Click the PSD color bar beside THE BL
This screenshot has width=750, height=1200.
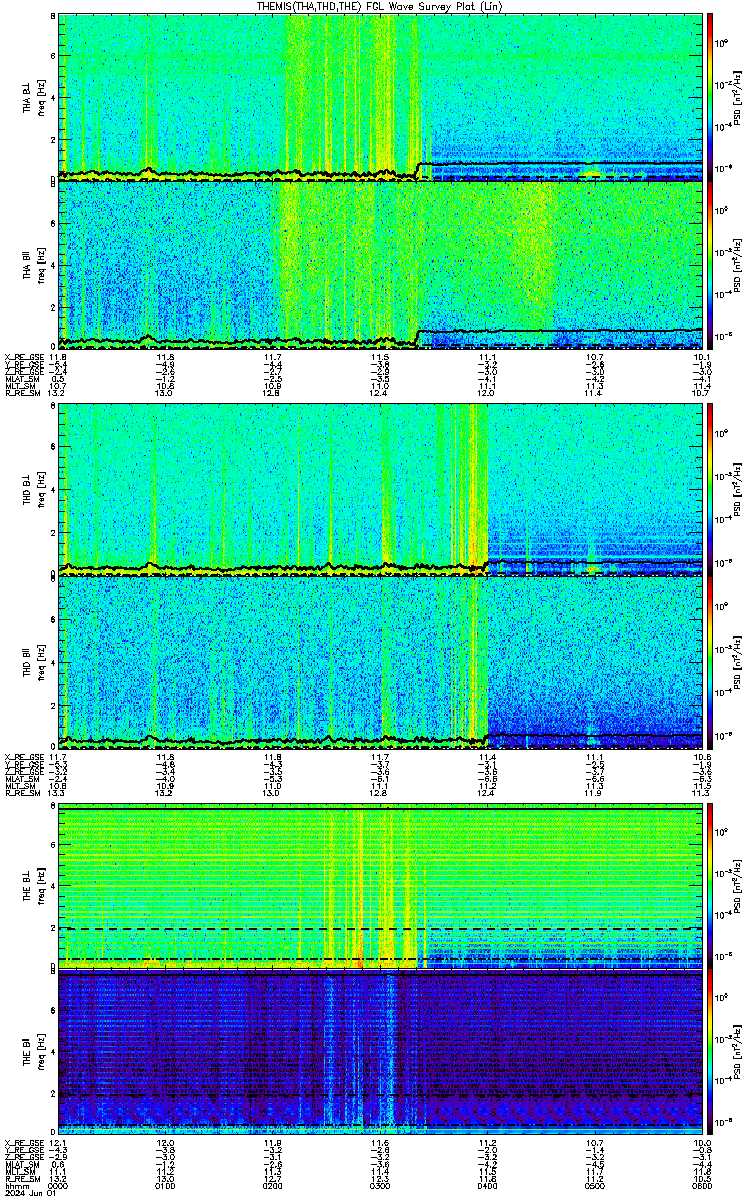(x=711, y=886)
